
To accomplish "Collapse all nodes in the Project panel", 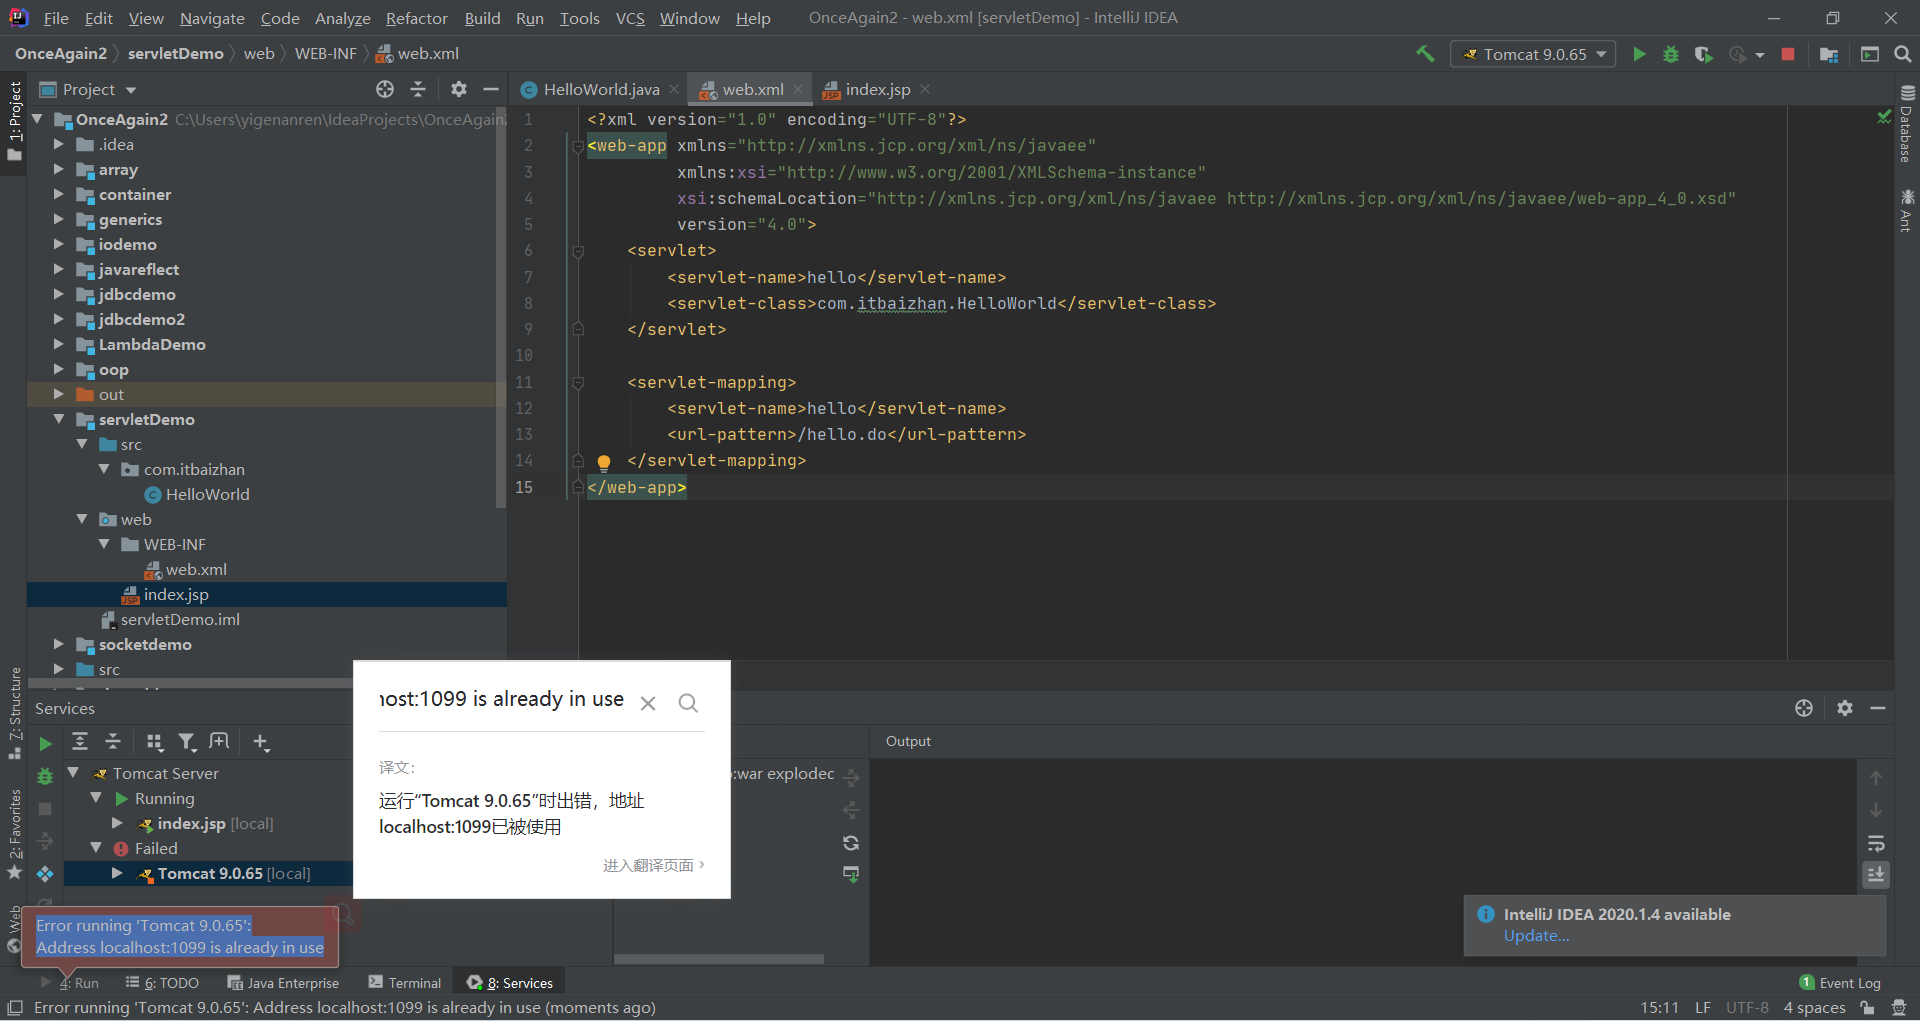I will pos(418,89).
